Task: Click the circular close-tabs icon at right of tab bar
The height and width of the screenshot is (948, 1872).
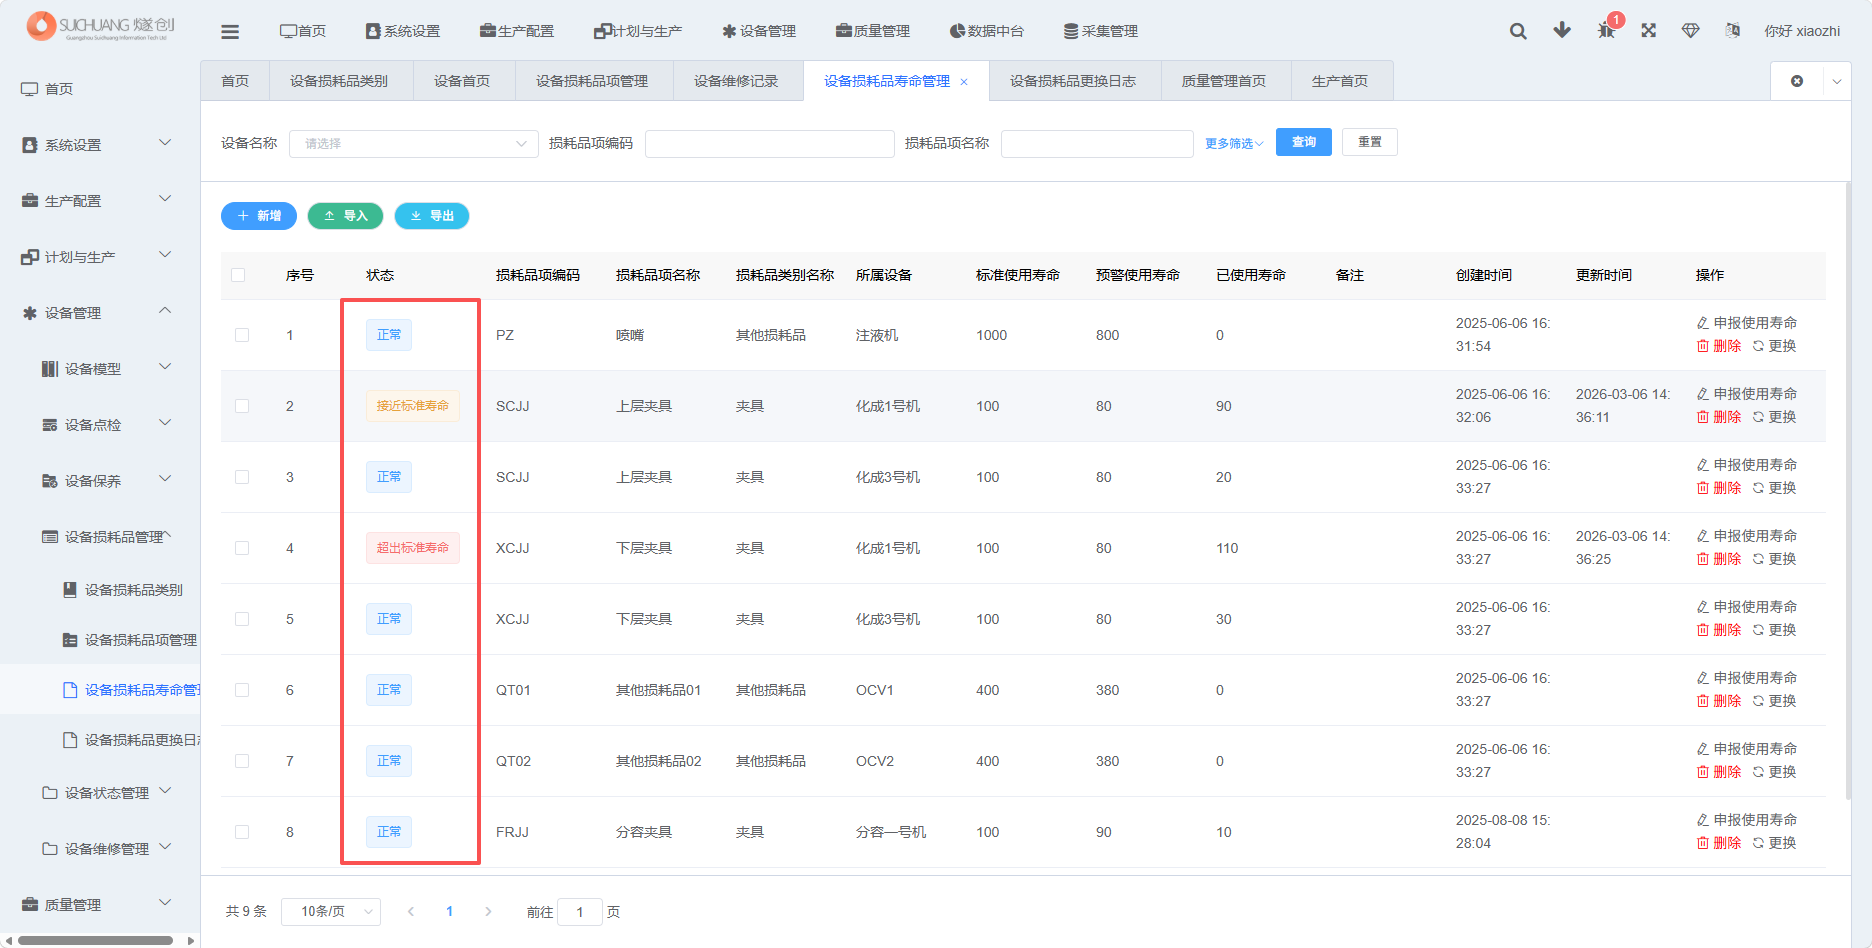Action: click(1797, 81)
